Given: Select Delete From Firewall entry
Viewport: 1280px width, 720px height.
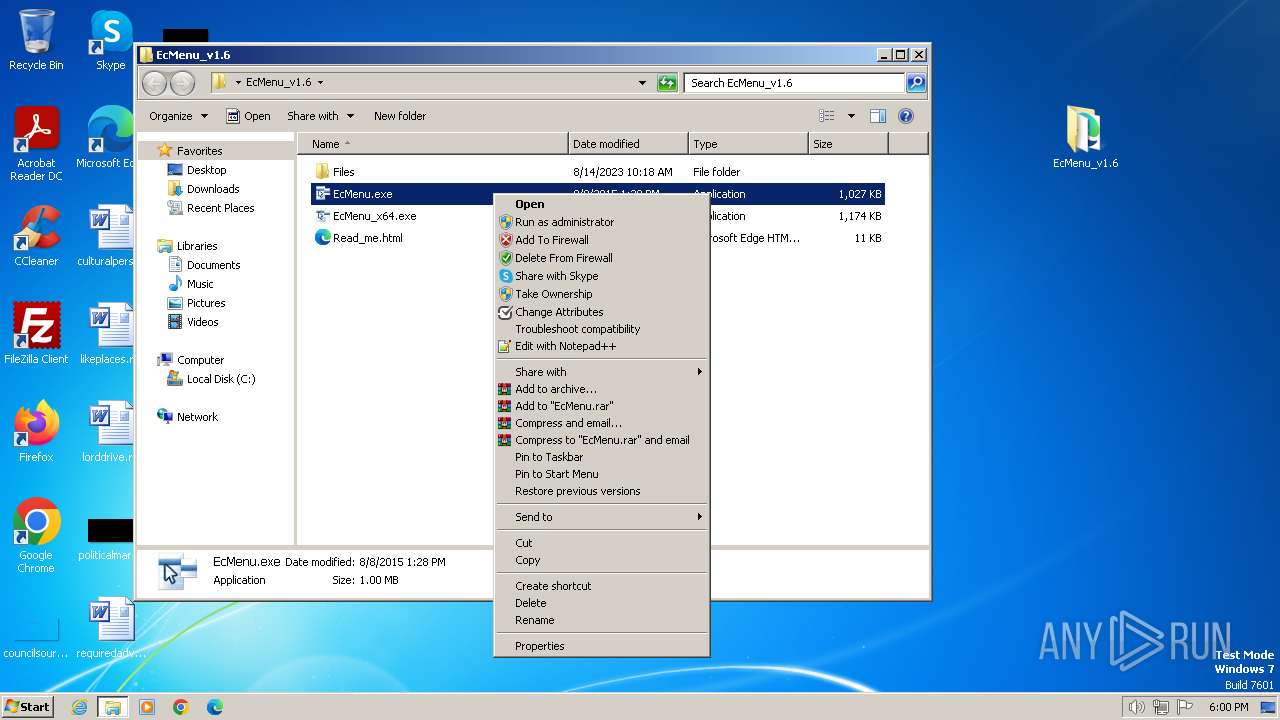Looking at the screenshot, I should tap(601, 258).
